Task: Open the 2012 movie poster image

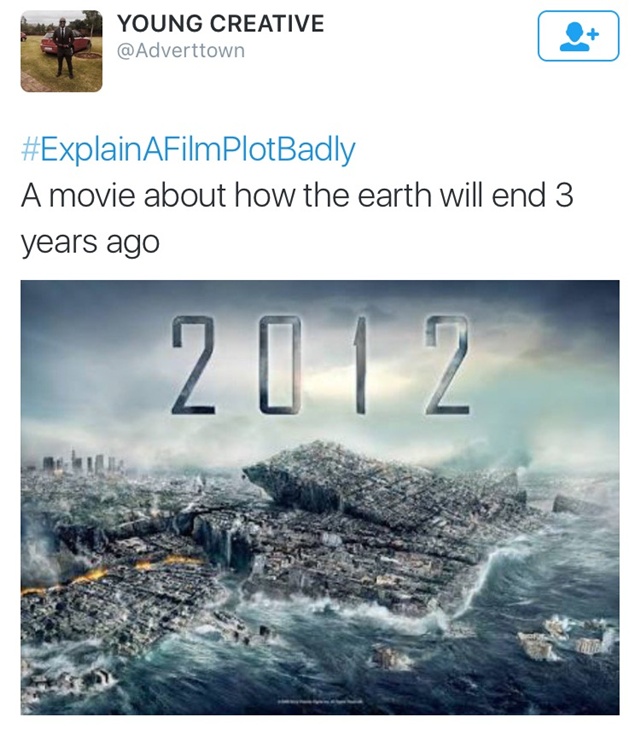Action: [320, 497]
